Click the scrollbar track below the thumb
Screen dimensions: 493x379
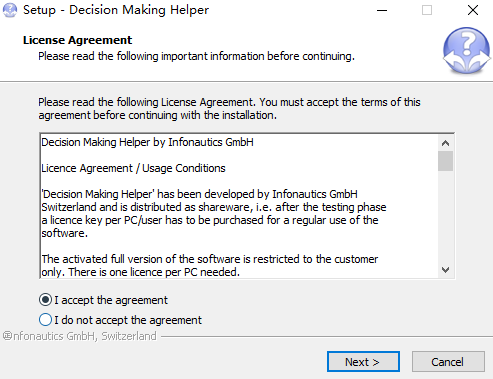coord(445,217)
